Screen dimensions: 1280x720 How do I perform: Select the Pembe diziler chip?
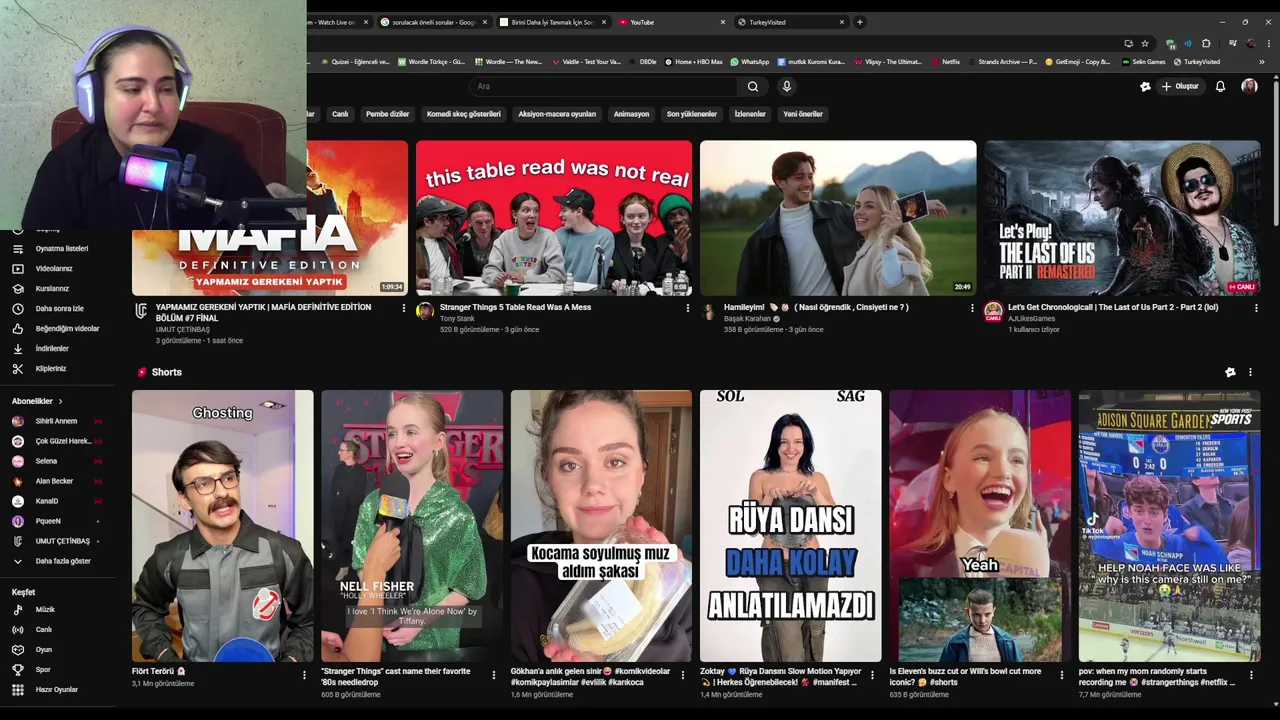[387, 114]
